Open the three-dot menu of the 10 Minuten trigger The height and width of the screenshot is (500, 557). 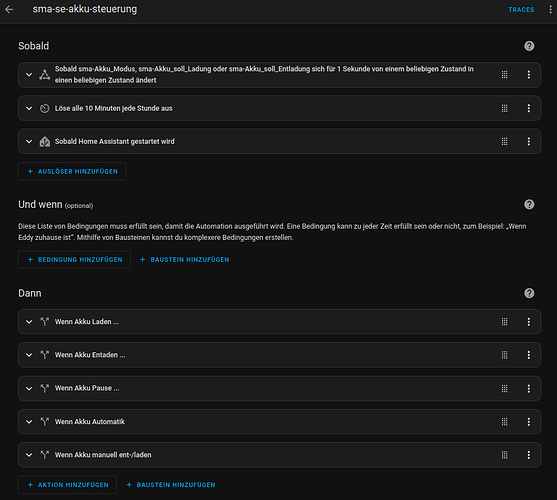click(x=529, y=108)
